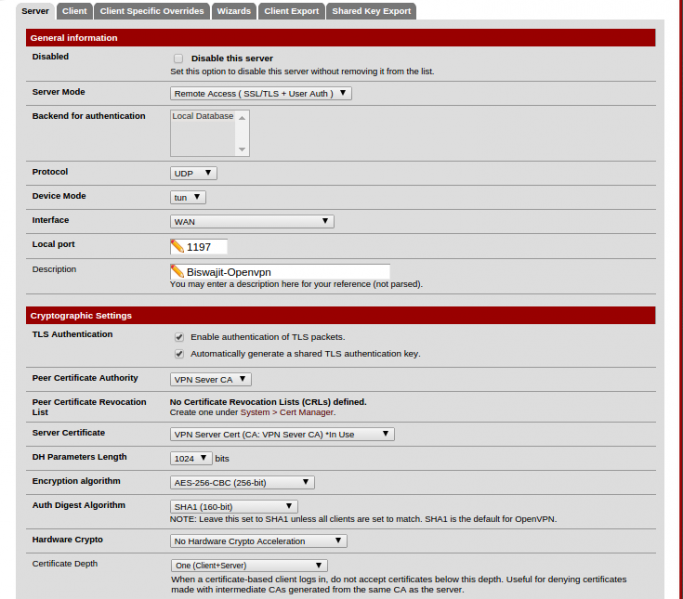
Task: Open the Device Mode tun dropdown
Action: pos(188,197)
